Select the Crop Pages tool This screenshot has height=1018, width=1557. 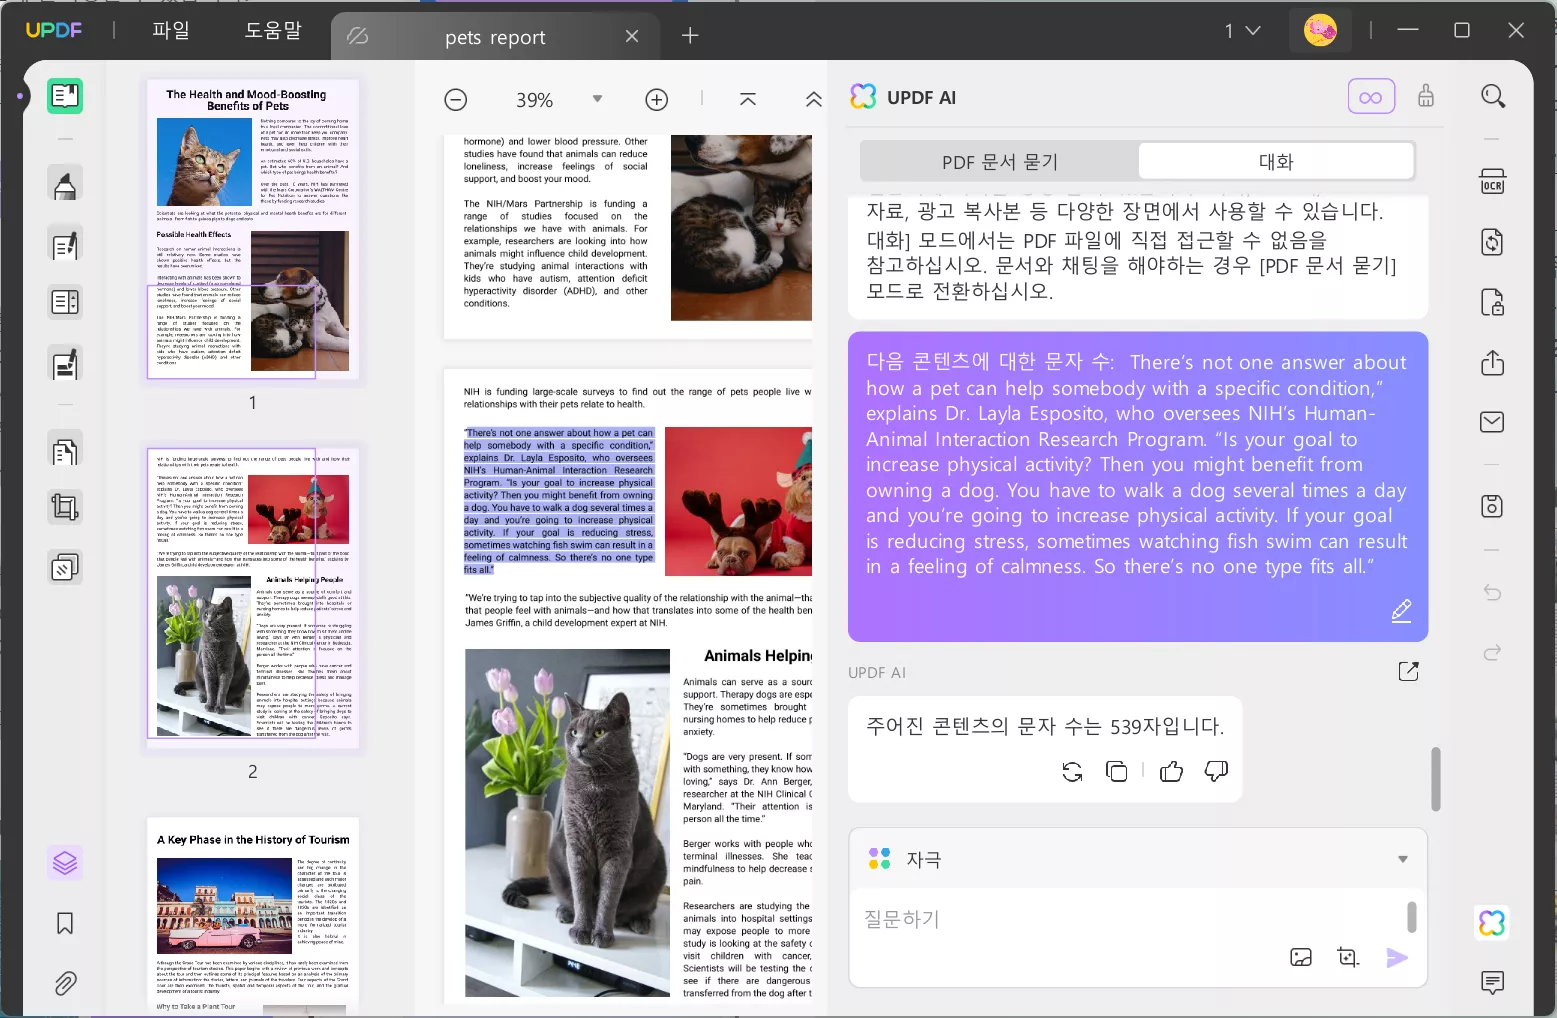tap(65, 508)
